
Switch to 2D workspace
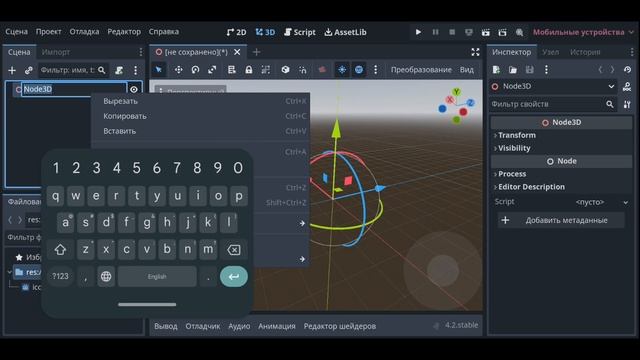point(236,32)
